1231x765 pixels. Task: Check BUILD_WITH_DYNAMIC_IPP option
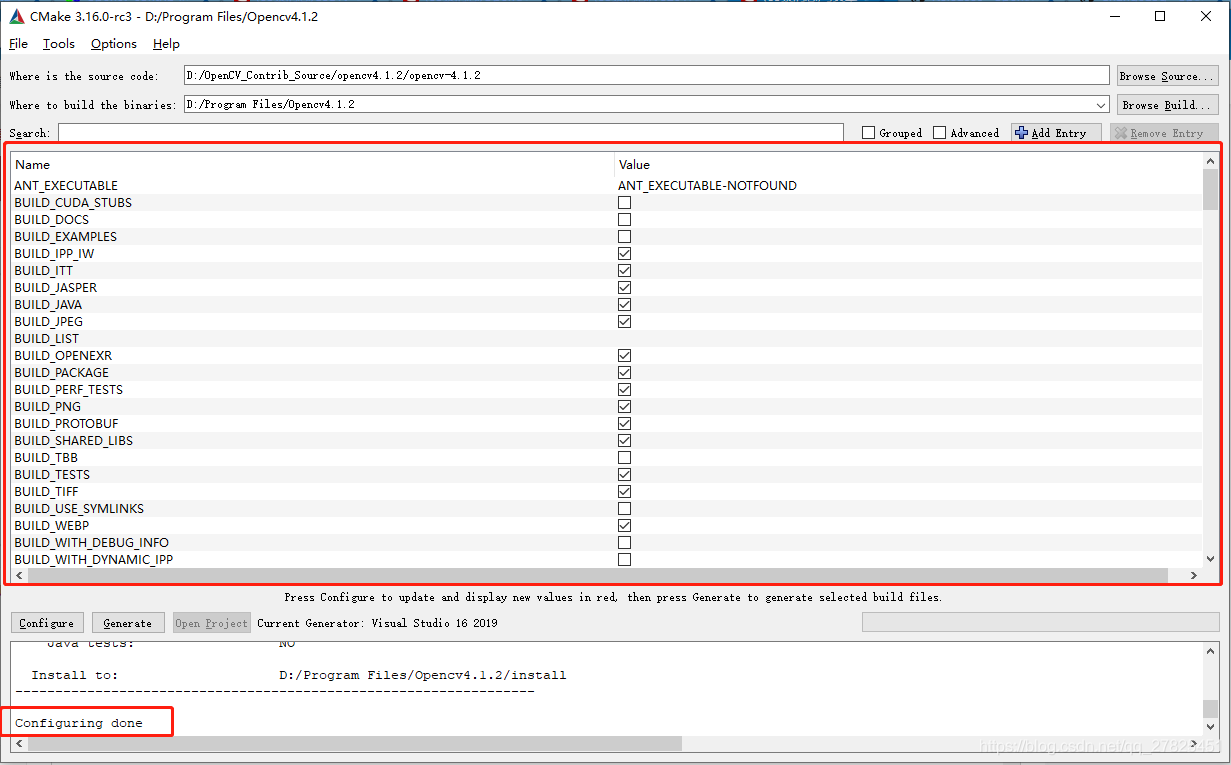pos(624,560)
